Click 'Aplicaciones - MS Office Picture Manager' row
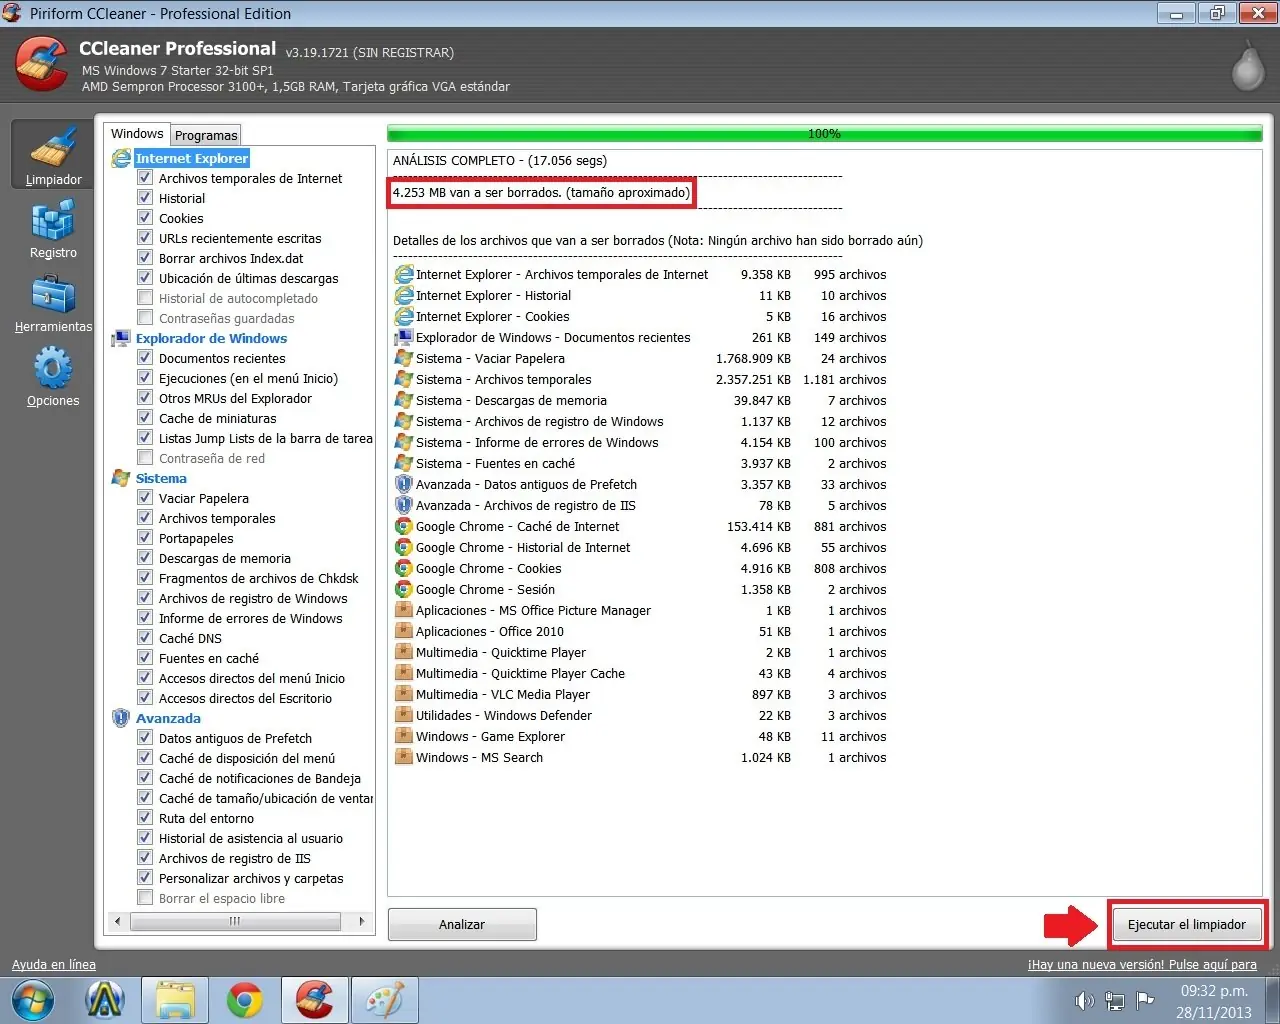The height and width of the screenshot is (1024, 1280). pyautogui.click(x=641, y=610)
